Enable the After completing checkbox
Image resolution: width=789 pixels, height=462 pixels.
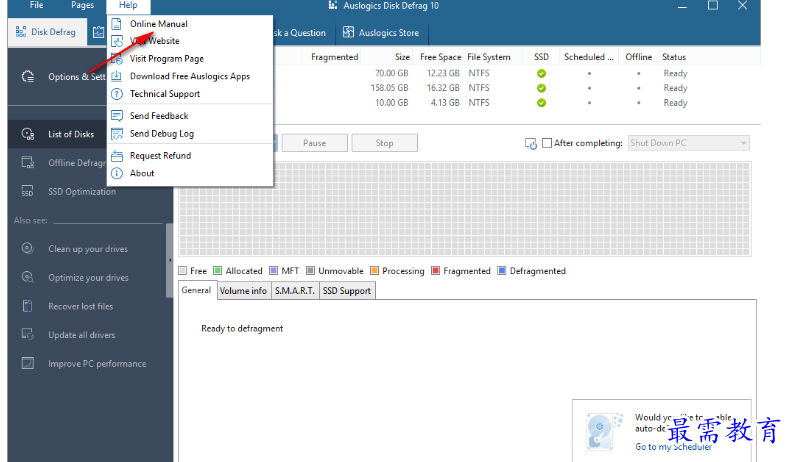[x=547, y=143]
